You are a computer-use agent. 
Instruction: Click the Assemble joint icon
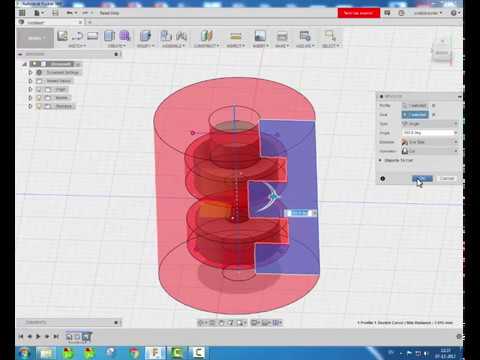tap(181, 36)
